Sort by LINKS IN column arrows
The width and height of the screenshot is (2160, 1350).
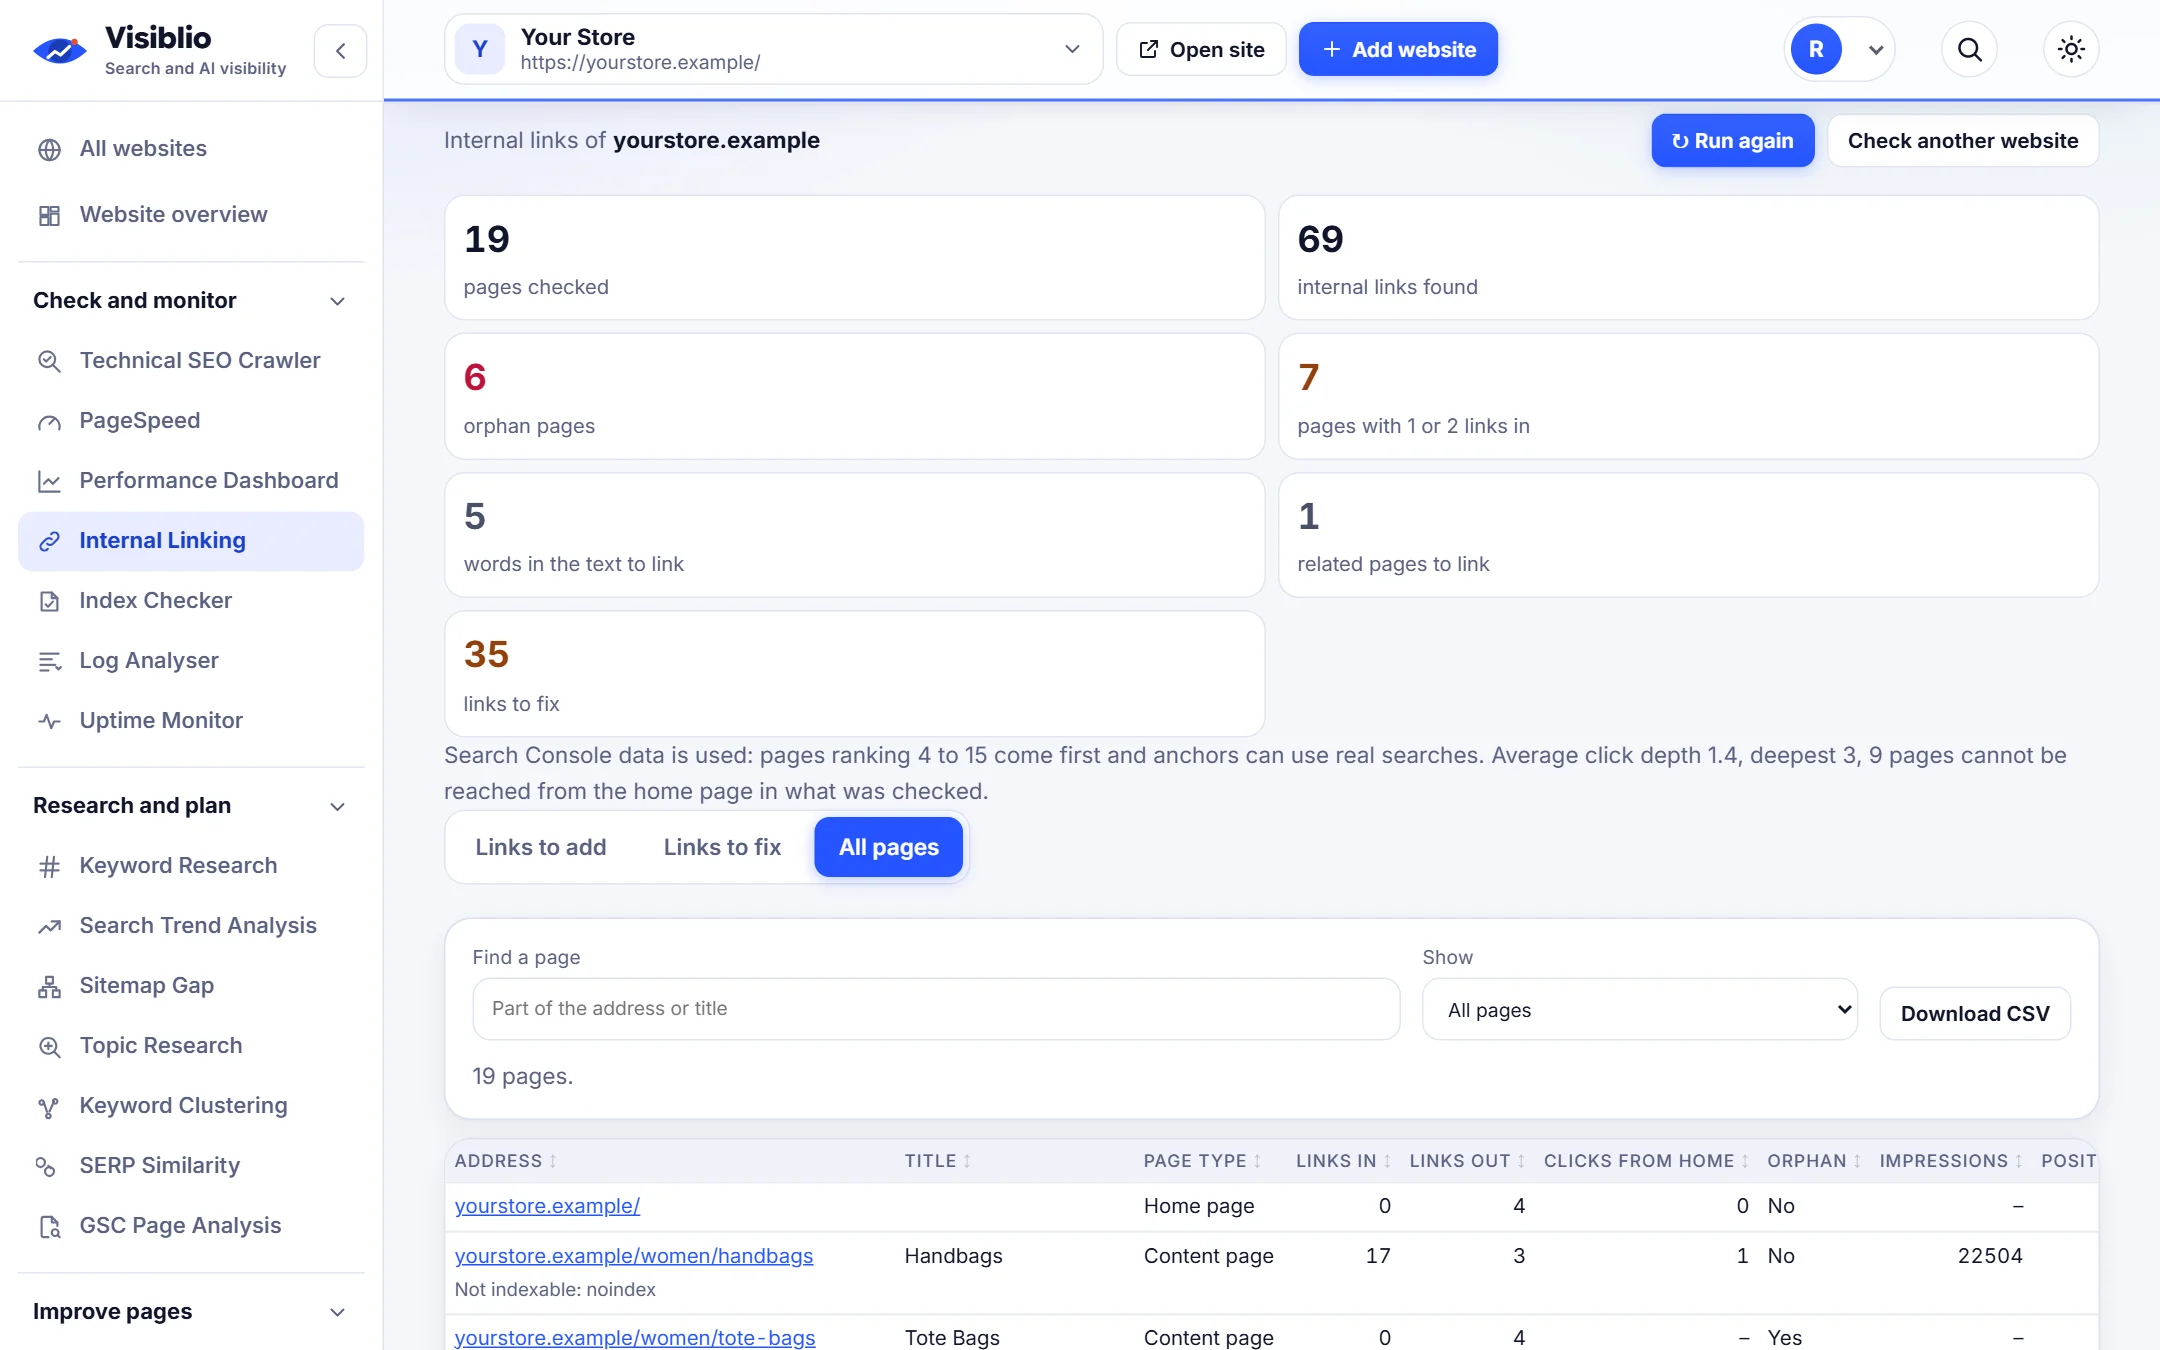(1387, 1161)
